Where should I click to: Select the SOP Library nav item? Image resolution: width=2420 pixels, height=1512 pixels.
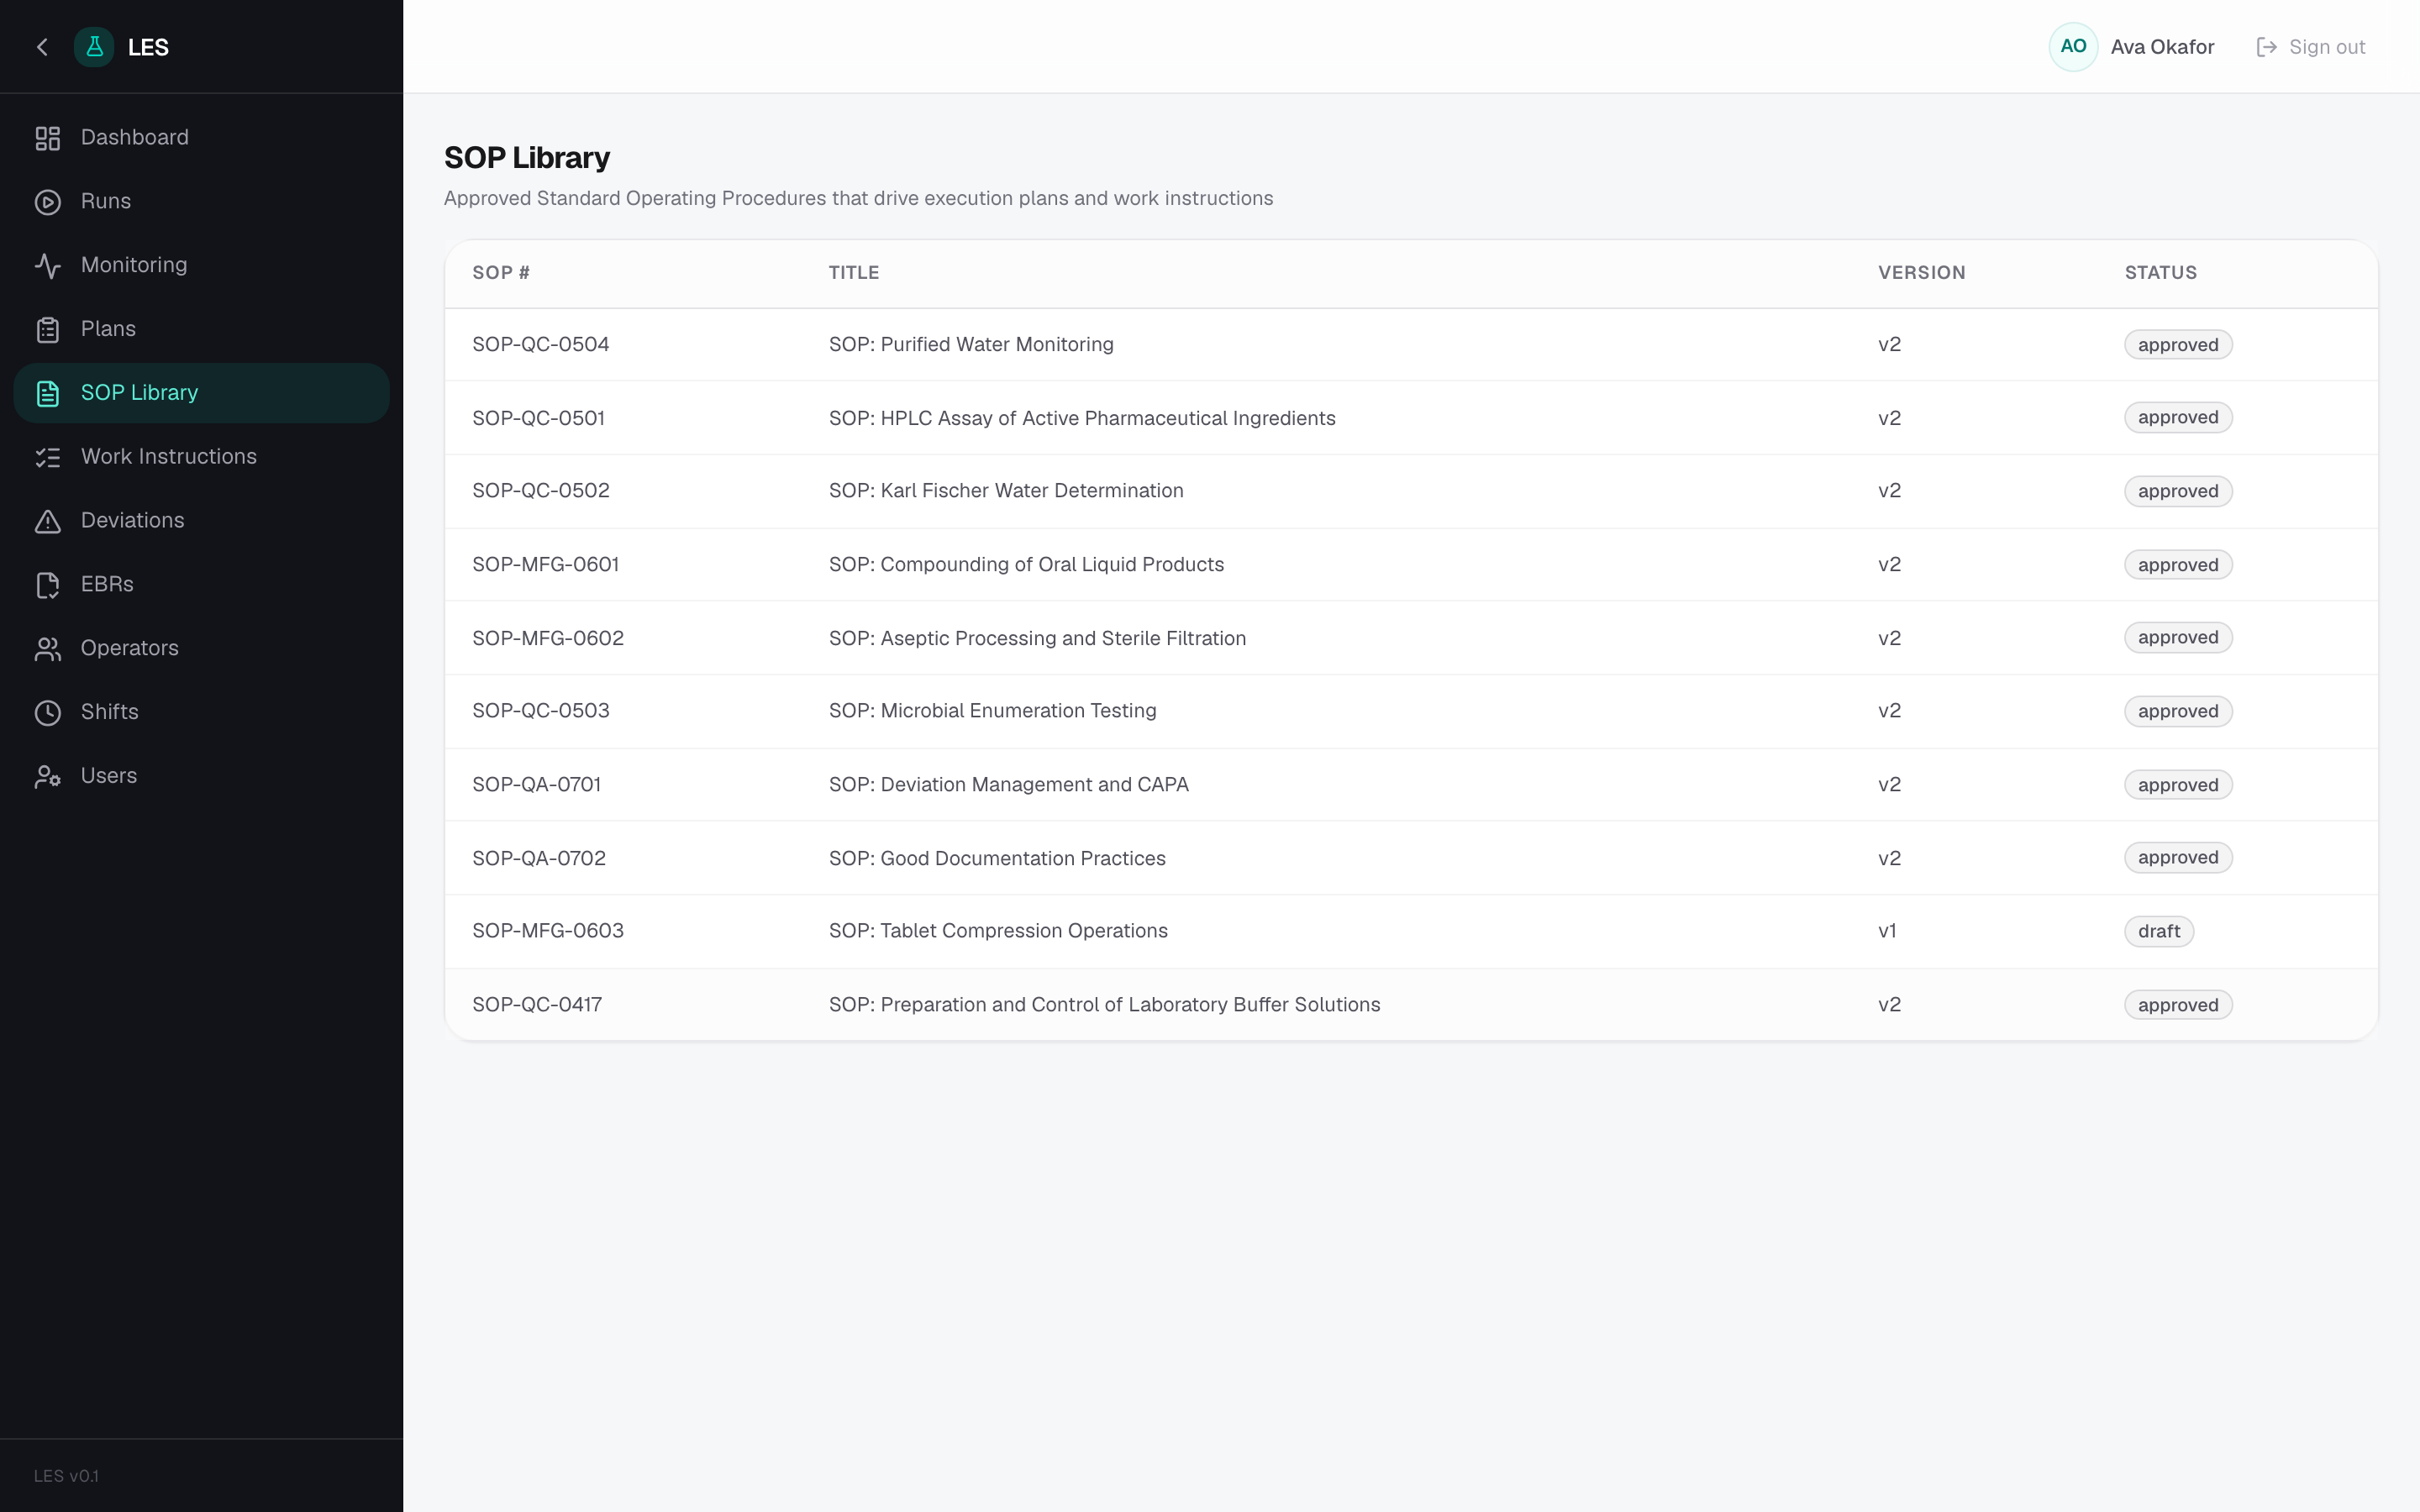click(x=201, y=393)
